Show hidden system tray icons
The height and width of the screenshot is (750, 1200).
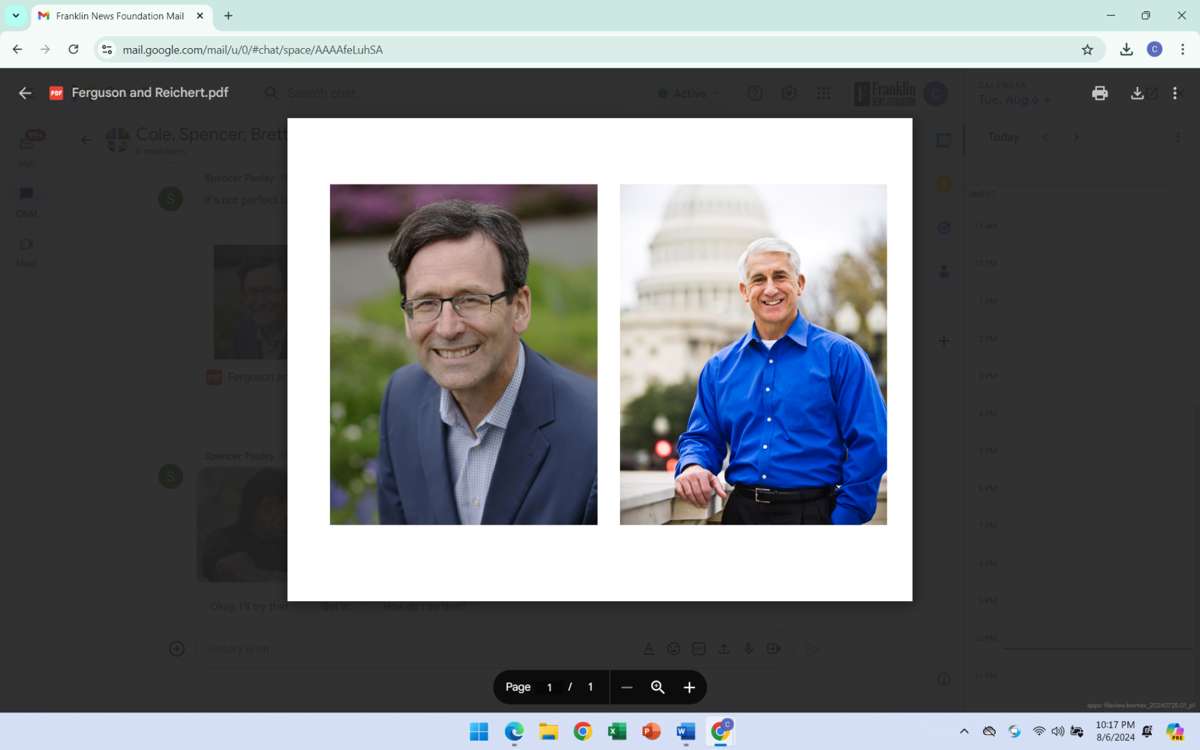(x=964, y=732)
